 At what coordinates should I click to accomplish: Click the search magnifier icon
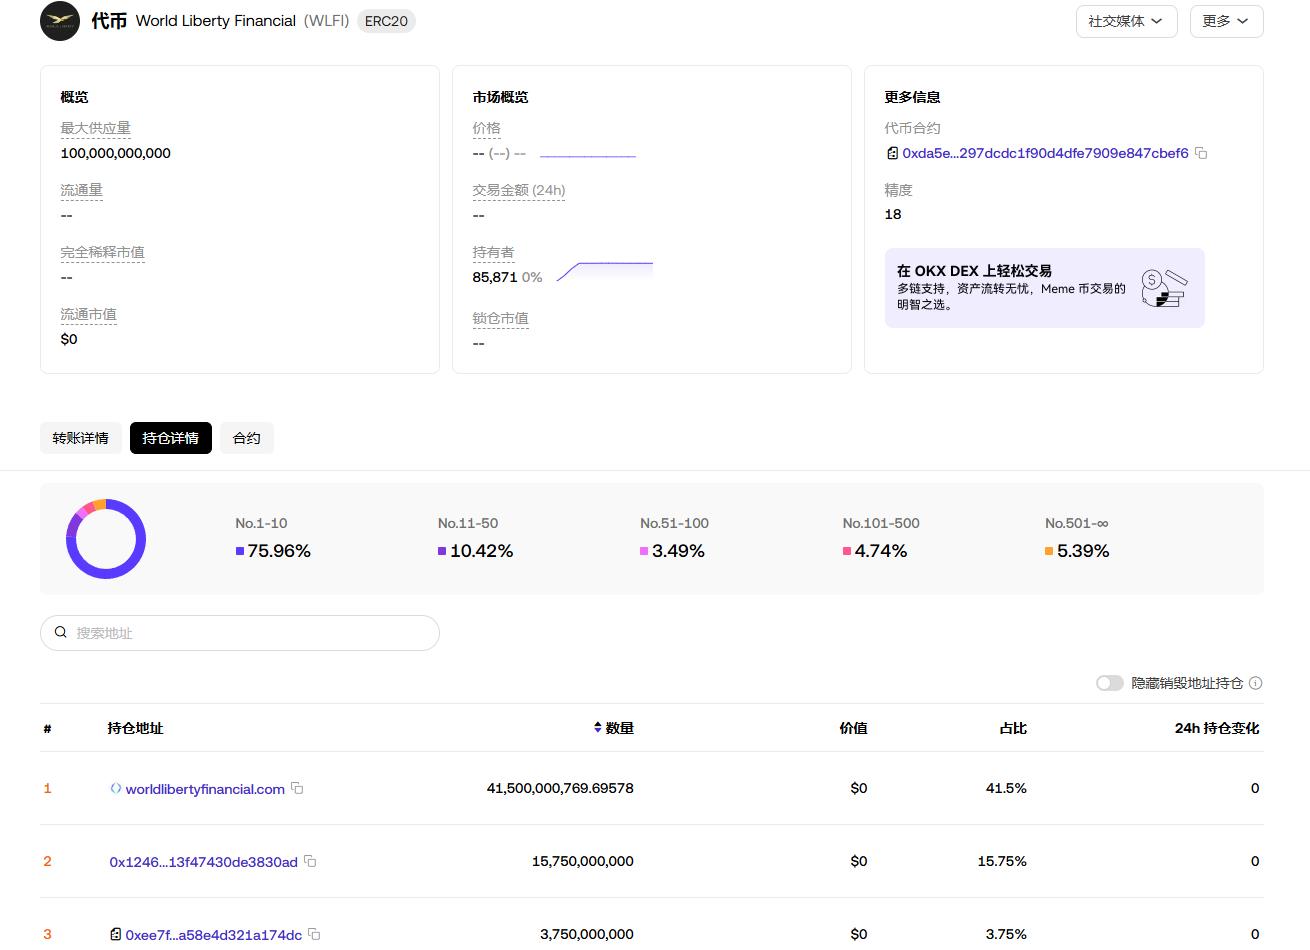coord(61,632)
